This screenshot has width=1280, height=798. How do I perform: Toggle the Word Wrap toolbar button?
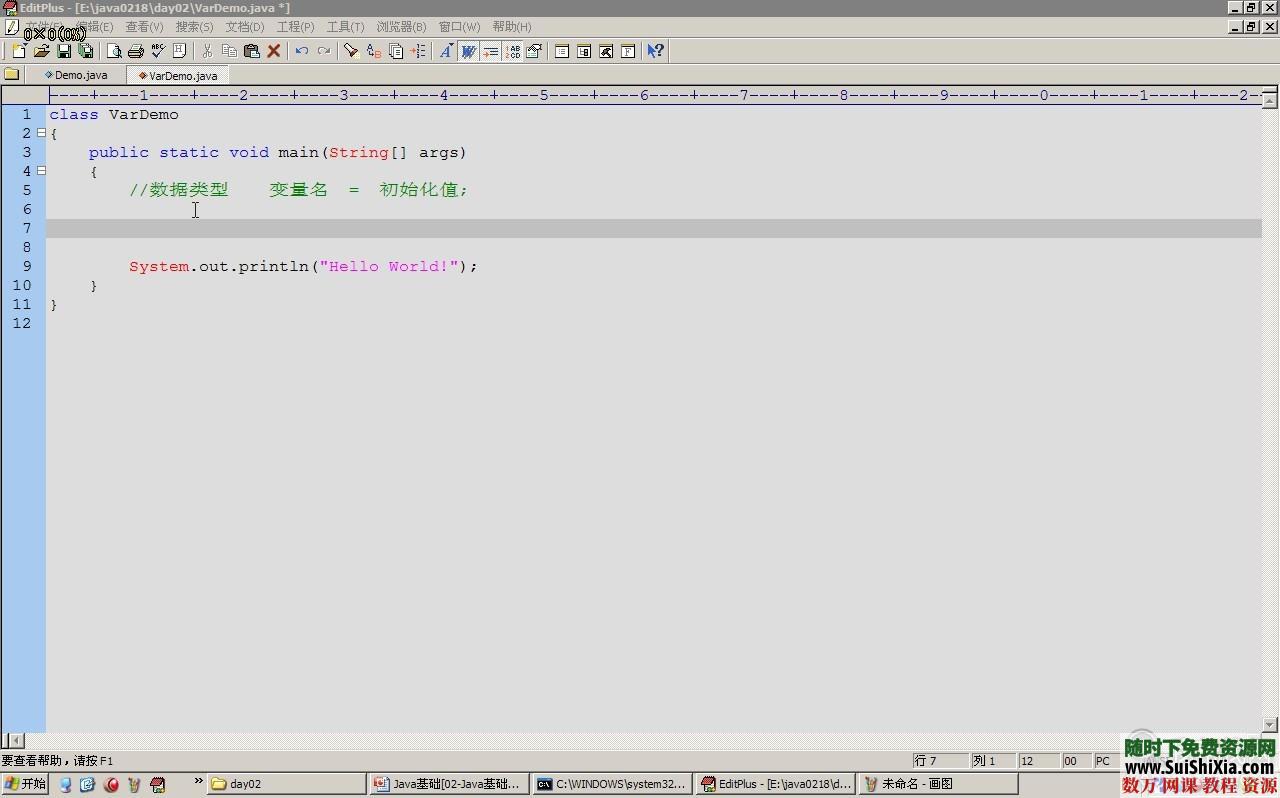pyautogui.click(x=468, y=51)
